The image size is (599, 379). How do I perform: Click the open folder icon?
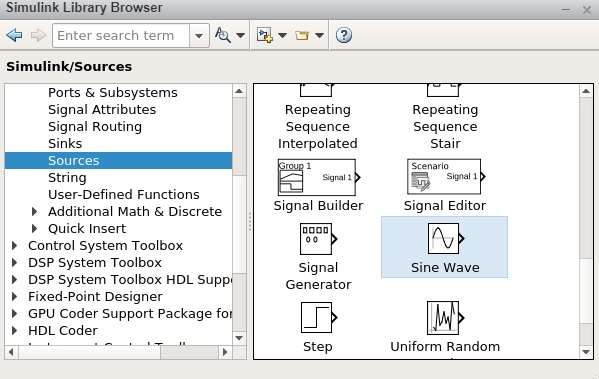(302, 36)
